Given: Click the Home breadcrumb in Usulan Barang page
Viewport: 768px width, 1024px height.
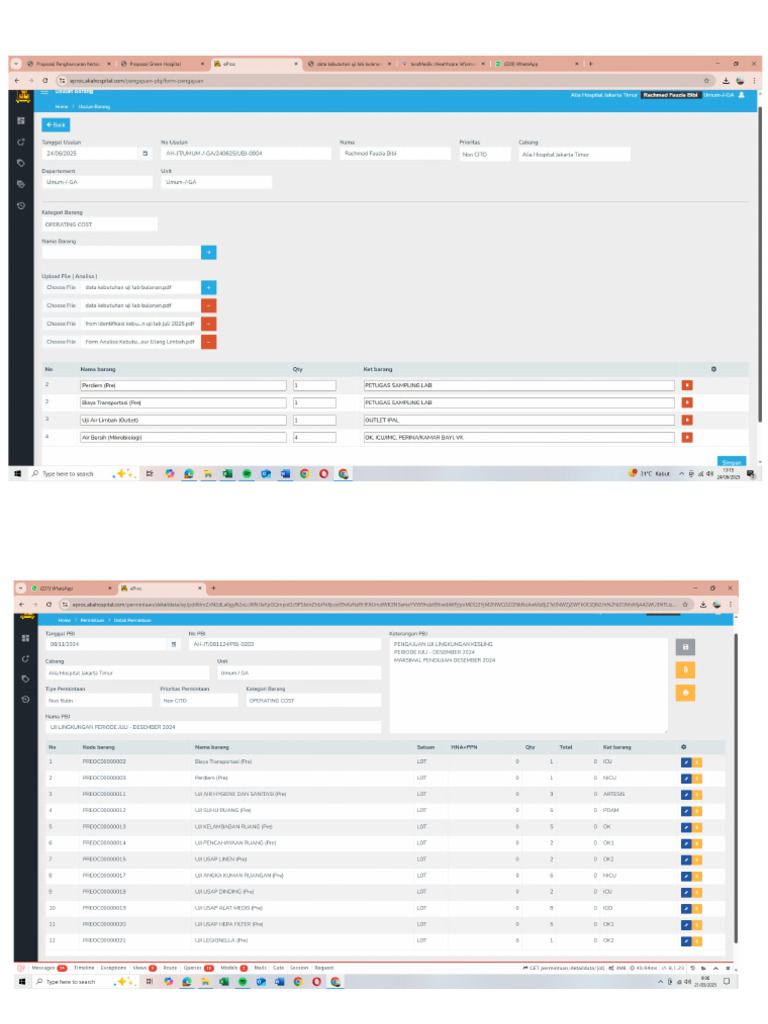Looking at the screenshot, I should (61, 106).
